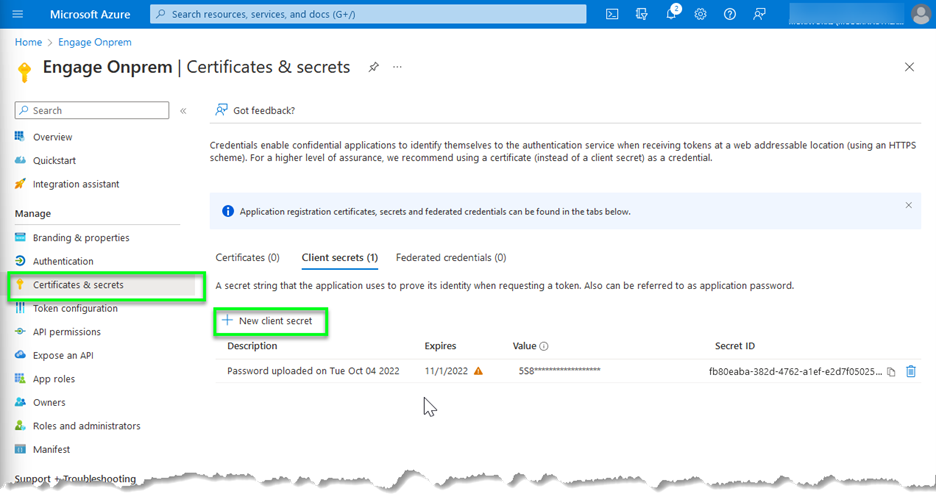This screenshot has height=494, width=936.
Task: Click the Help question mark icon
Action: (730, 14)
